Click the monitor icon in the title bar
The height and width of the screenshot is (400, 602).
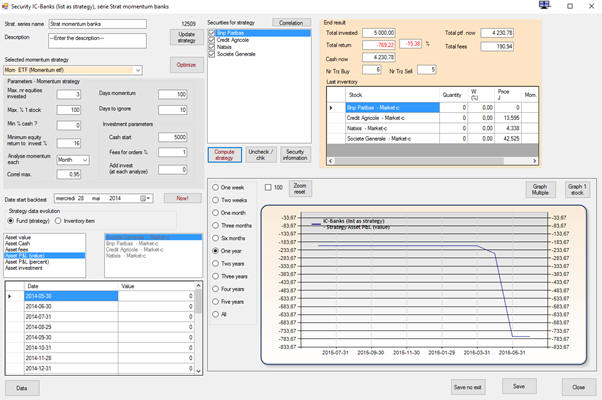(544, 5)
